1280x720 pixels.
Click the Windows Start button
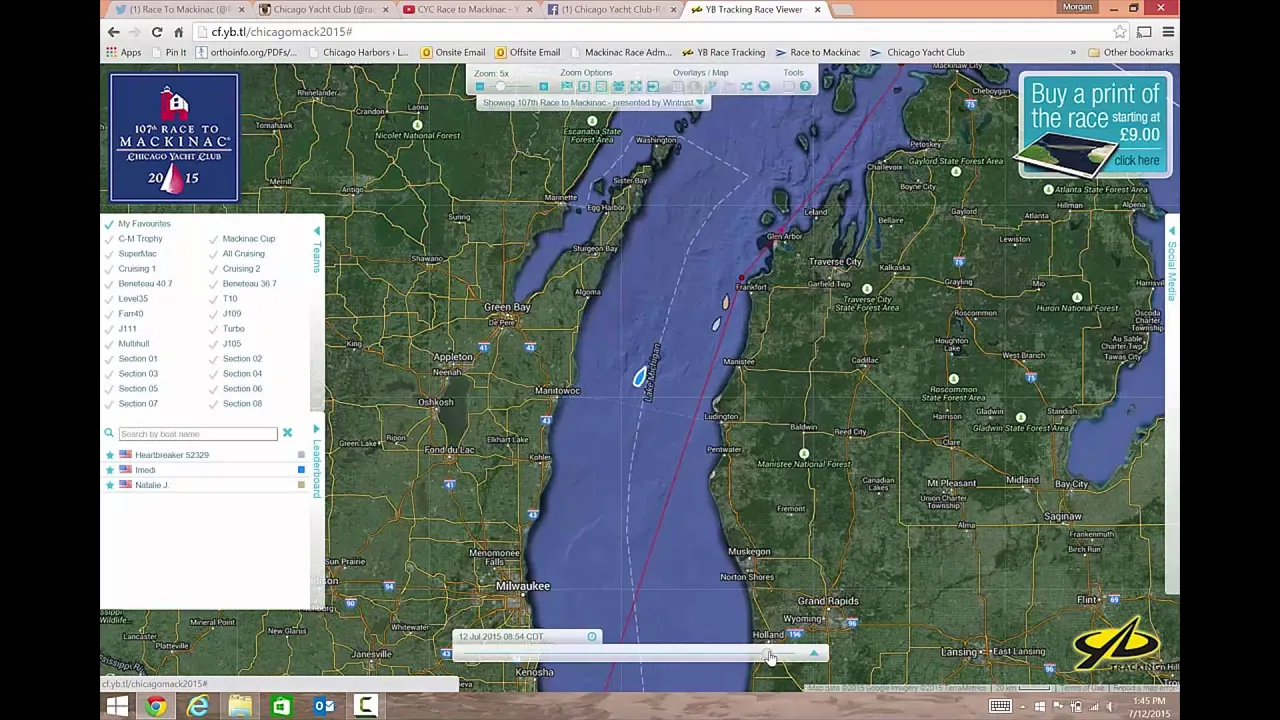[117, 707]
